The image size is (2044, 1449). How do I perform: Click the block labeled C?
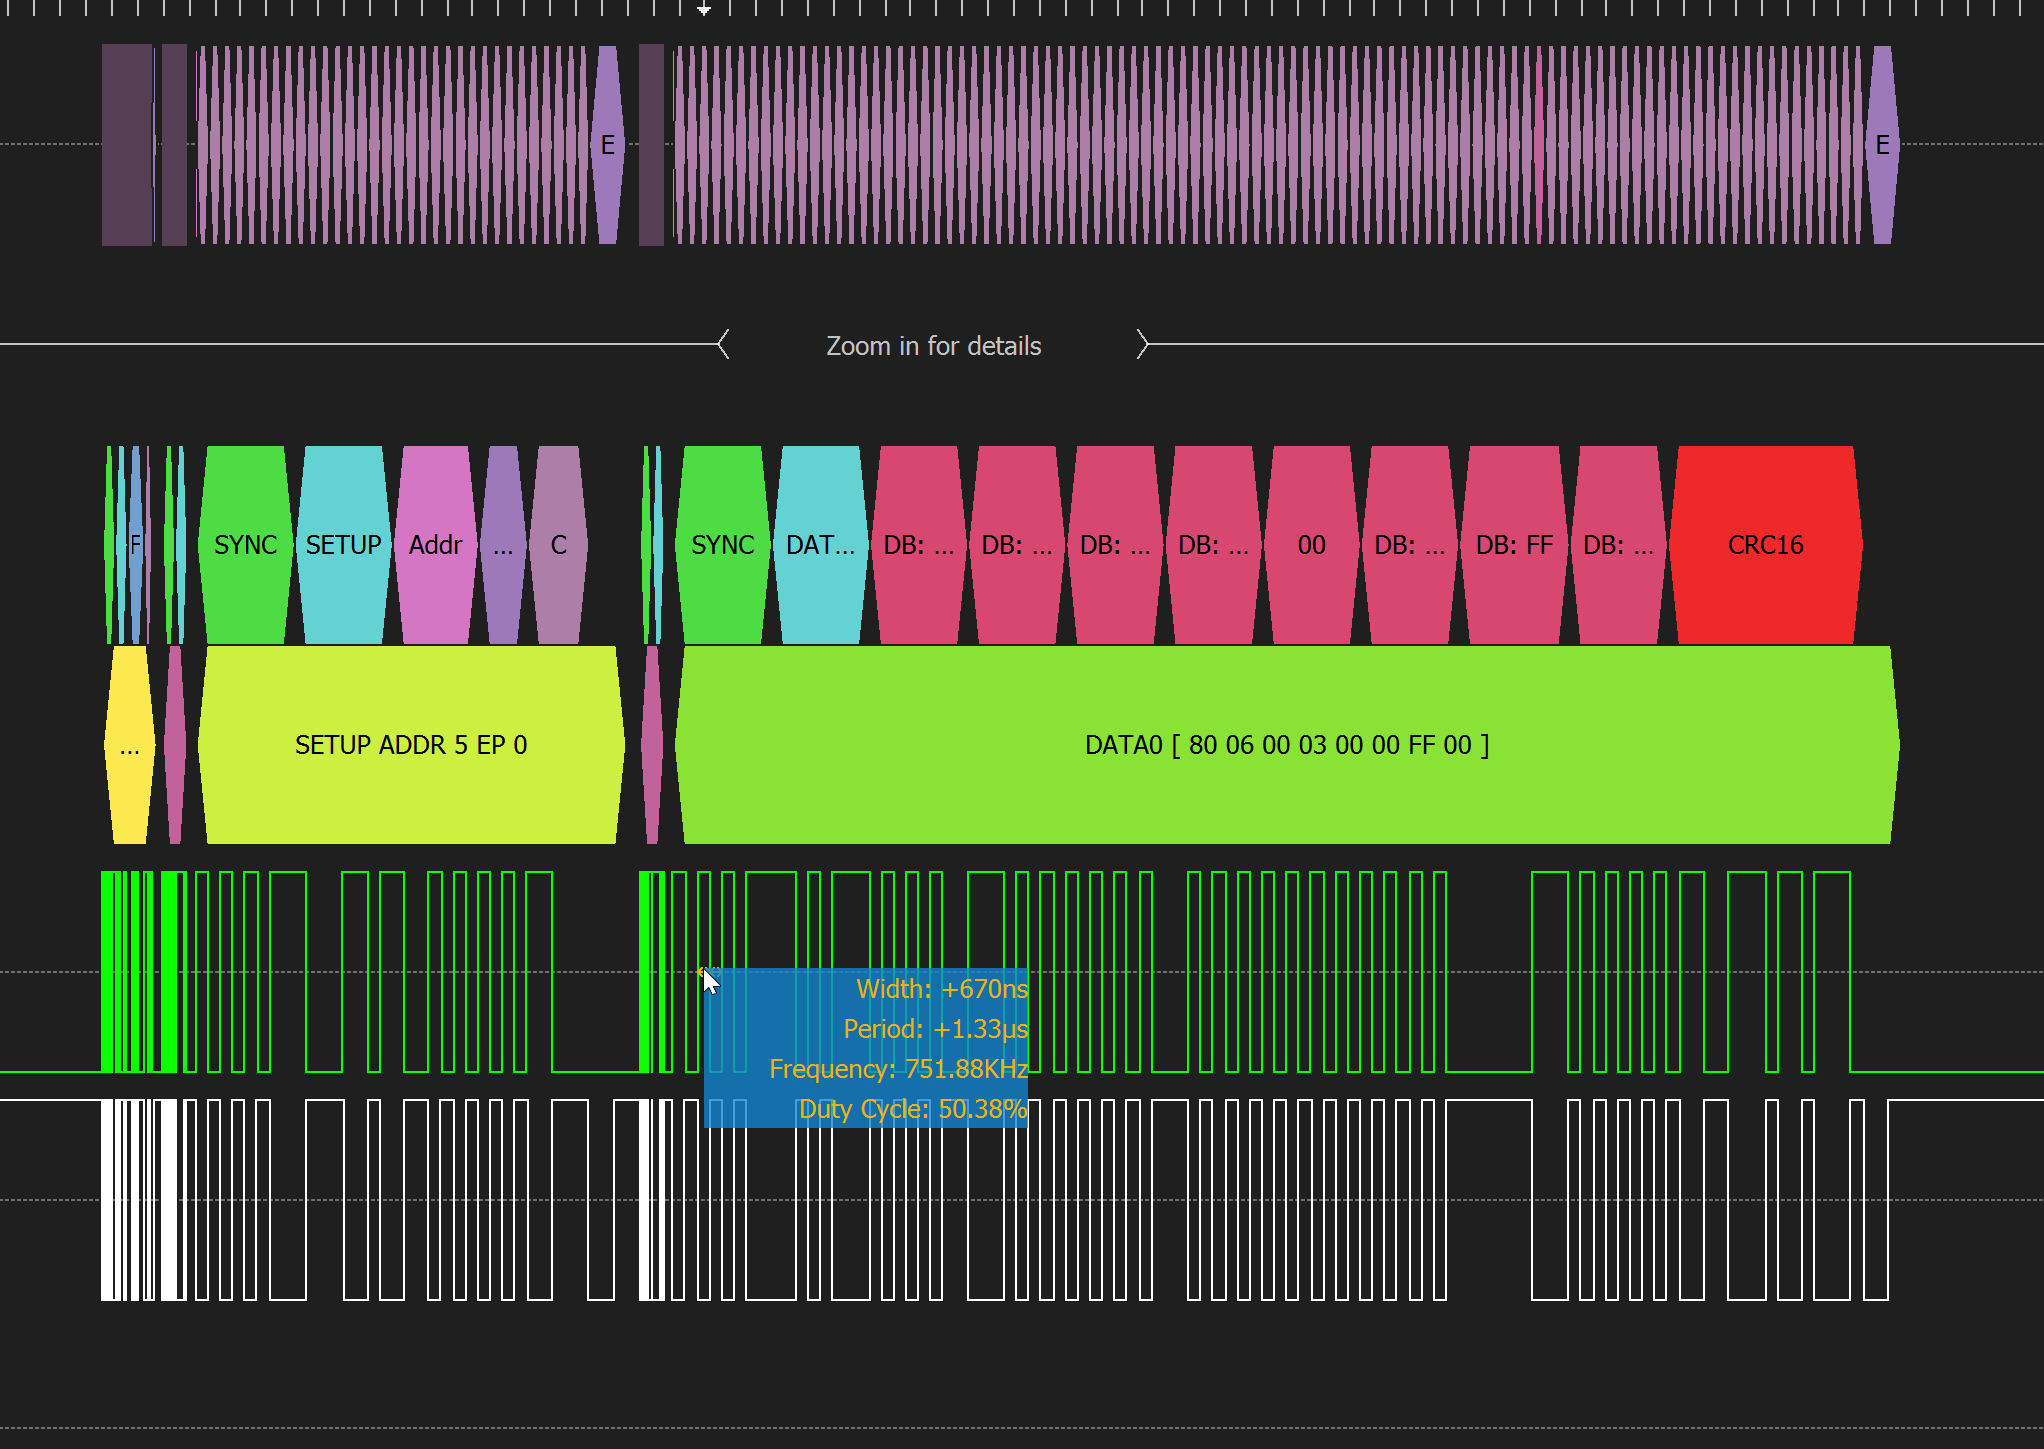[x=558, y=545]
